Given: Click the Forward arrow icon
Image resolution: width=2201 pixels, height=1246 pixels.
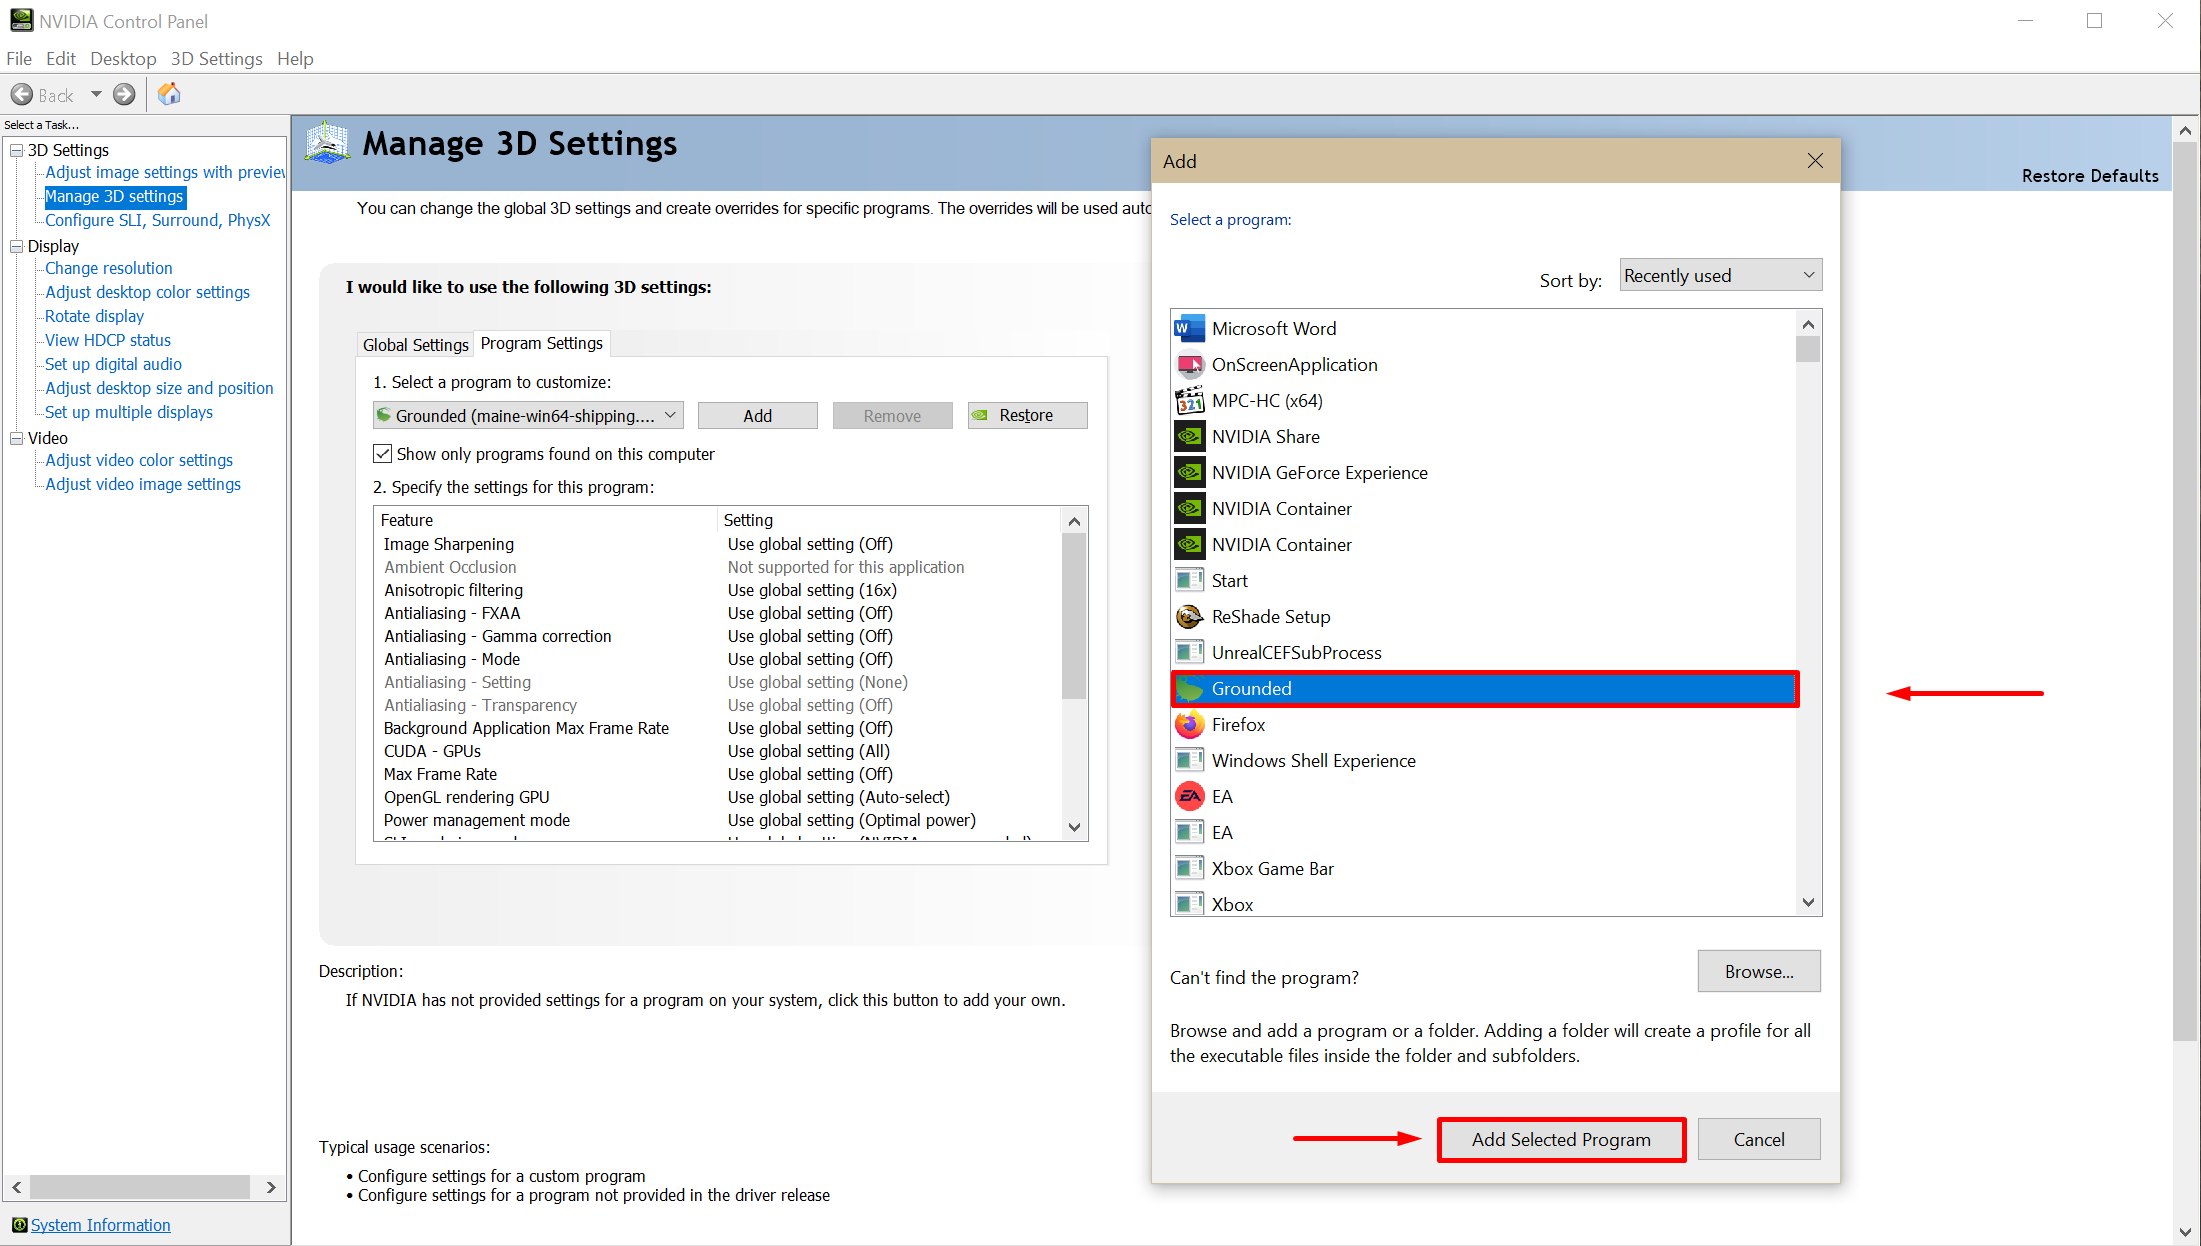Looking at the screenshot, I should (124, 95).
